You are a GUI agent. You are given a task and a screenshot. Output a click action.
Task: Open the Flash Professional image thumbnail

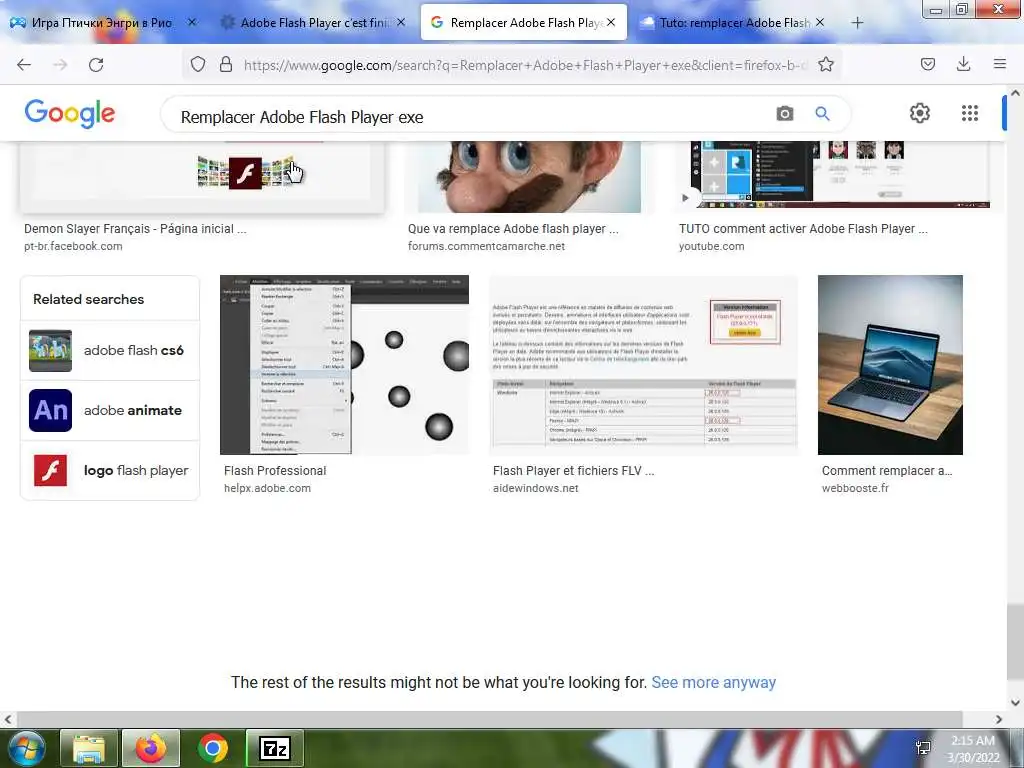(344, 364)
